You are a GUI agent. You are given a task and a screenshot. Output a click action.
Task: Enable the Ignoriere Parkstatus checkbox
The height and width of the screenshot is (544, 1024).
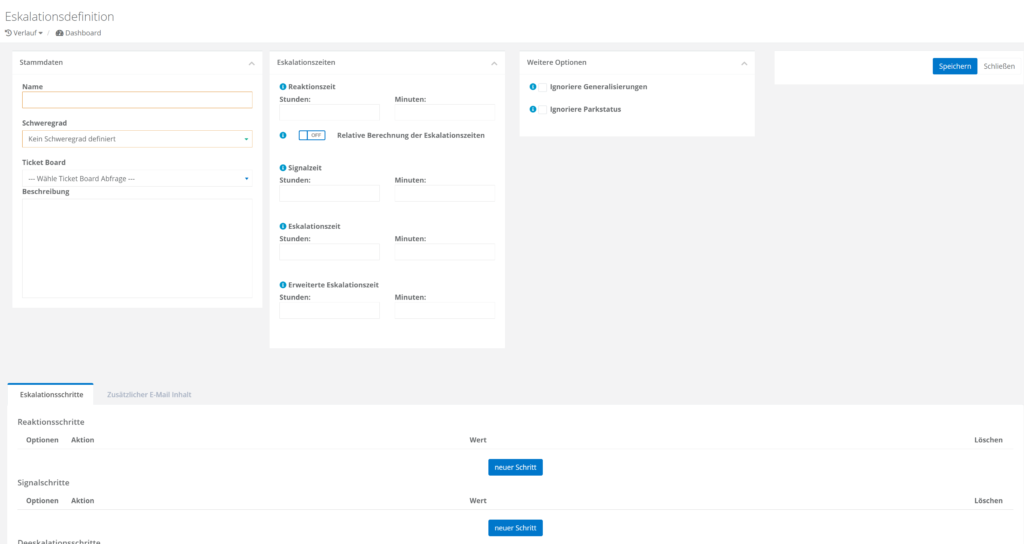[x=544, y=109]
